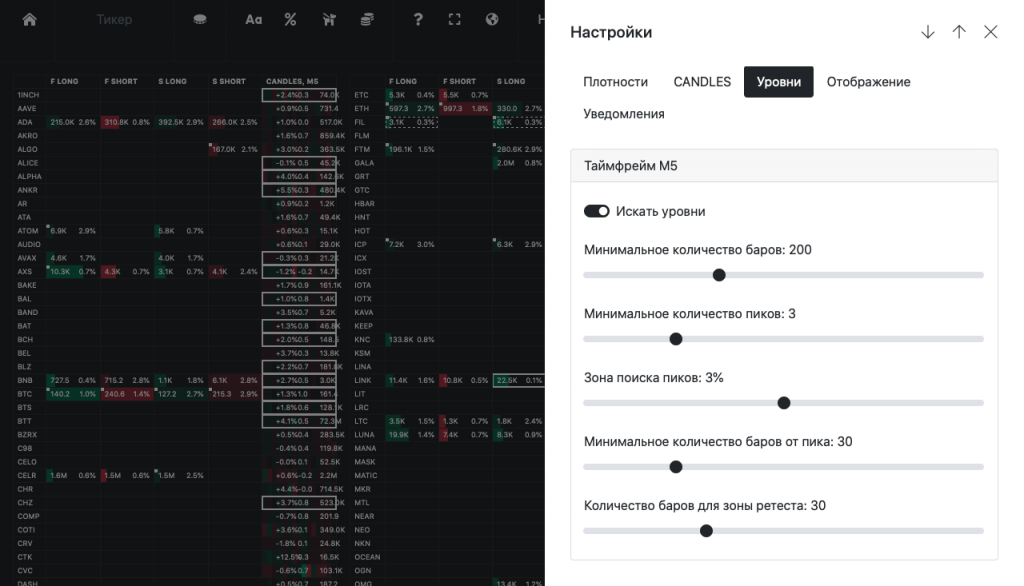
Task: Click the home icon in top bar
Action: (29, 19)
